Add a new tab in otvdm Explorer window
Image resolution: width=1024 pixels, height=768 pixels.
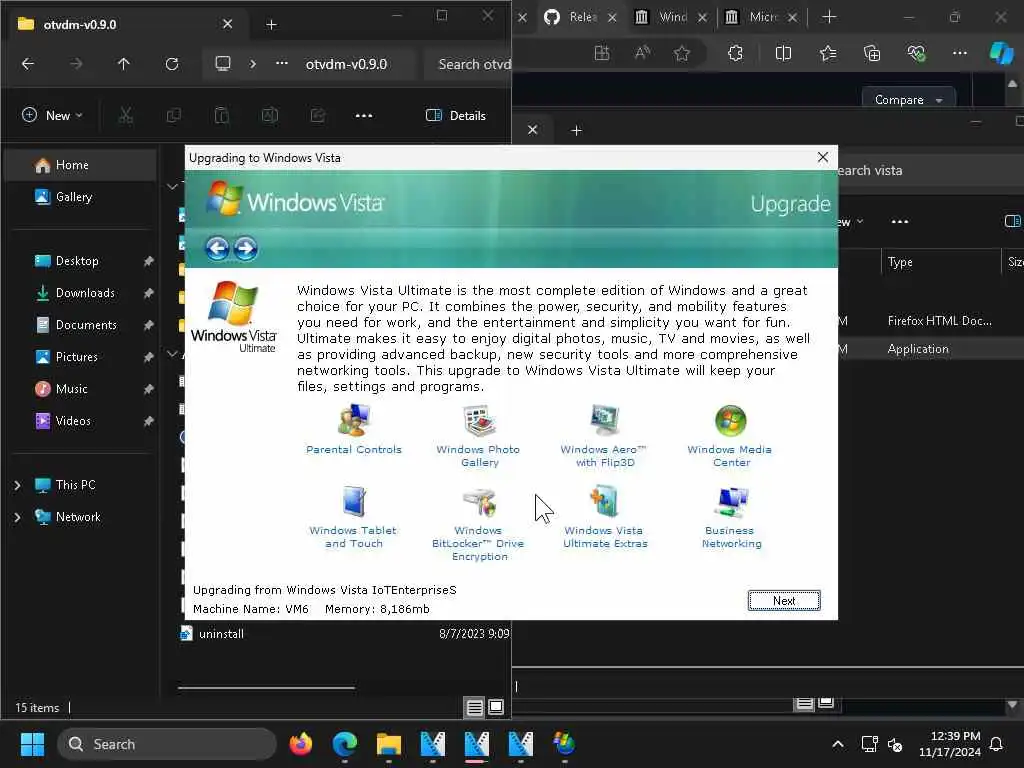click(x=272, y=25)
